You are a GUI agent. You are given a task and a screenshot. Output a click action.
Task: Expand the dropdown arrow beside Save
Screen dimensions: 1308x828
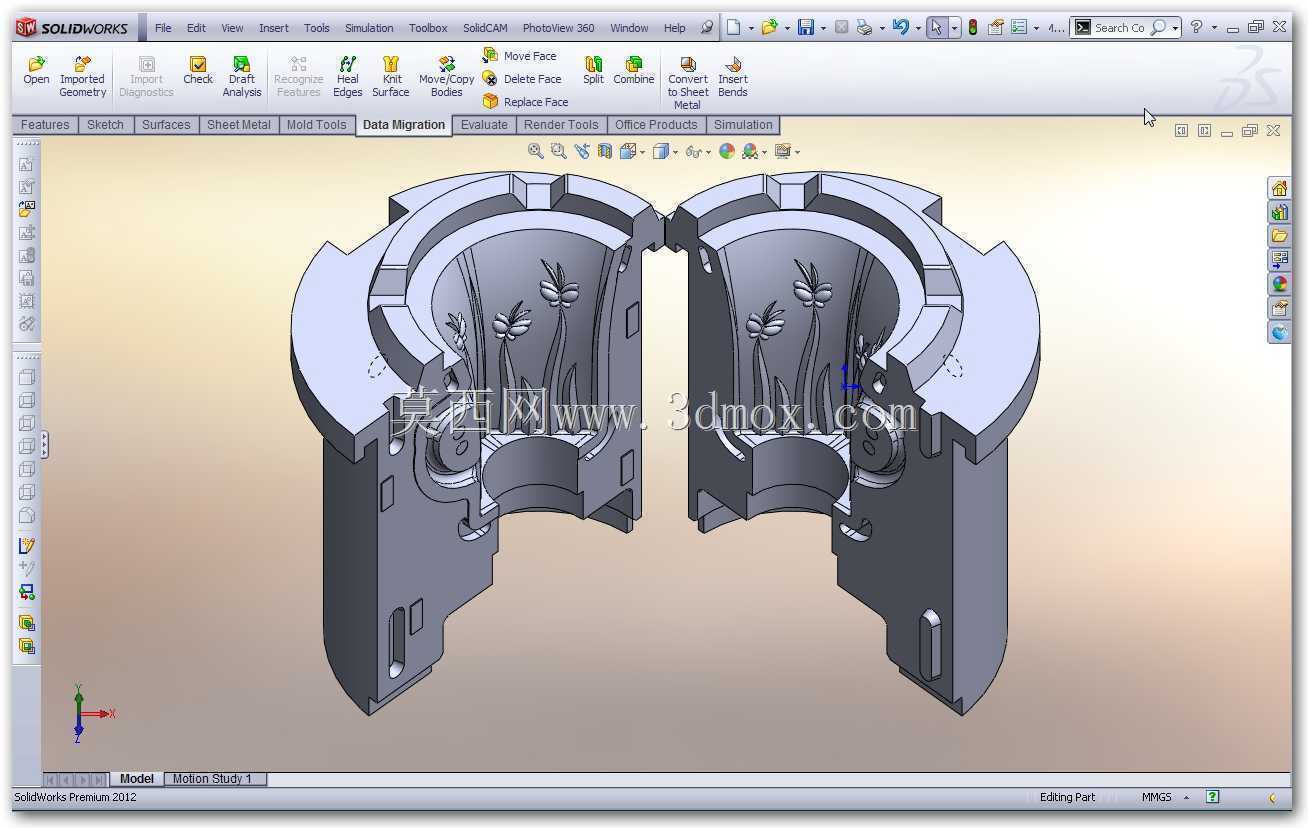coord(824,29)
